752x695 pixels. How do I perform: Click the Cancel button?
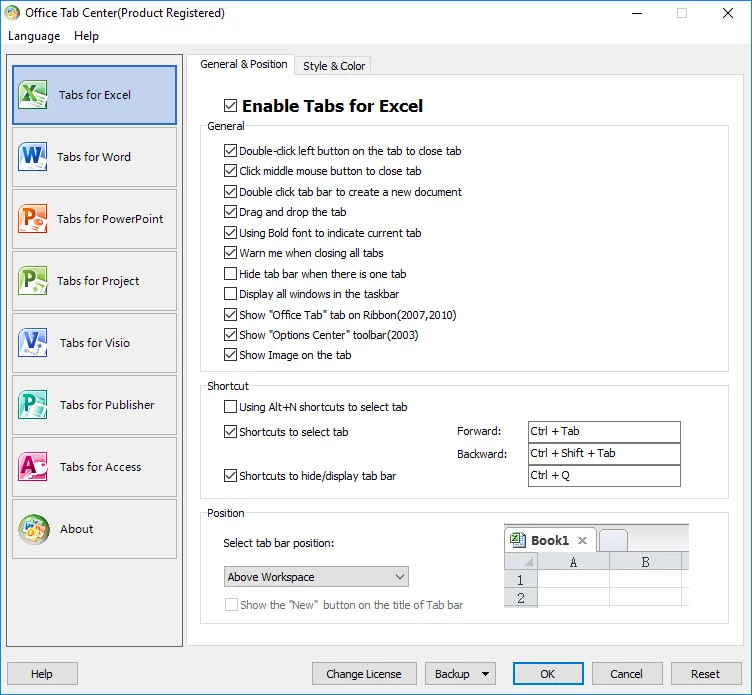627,674
